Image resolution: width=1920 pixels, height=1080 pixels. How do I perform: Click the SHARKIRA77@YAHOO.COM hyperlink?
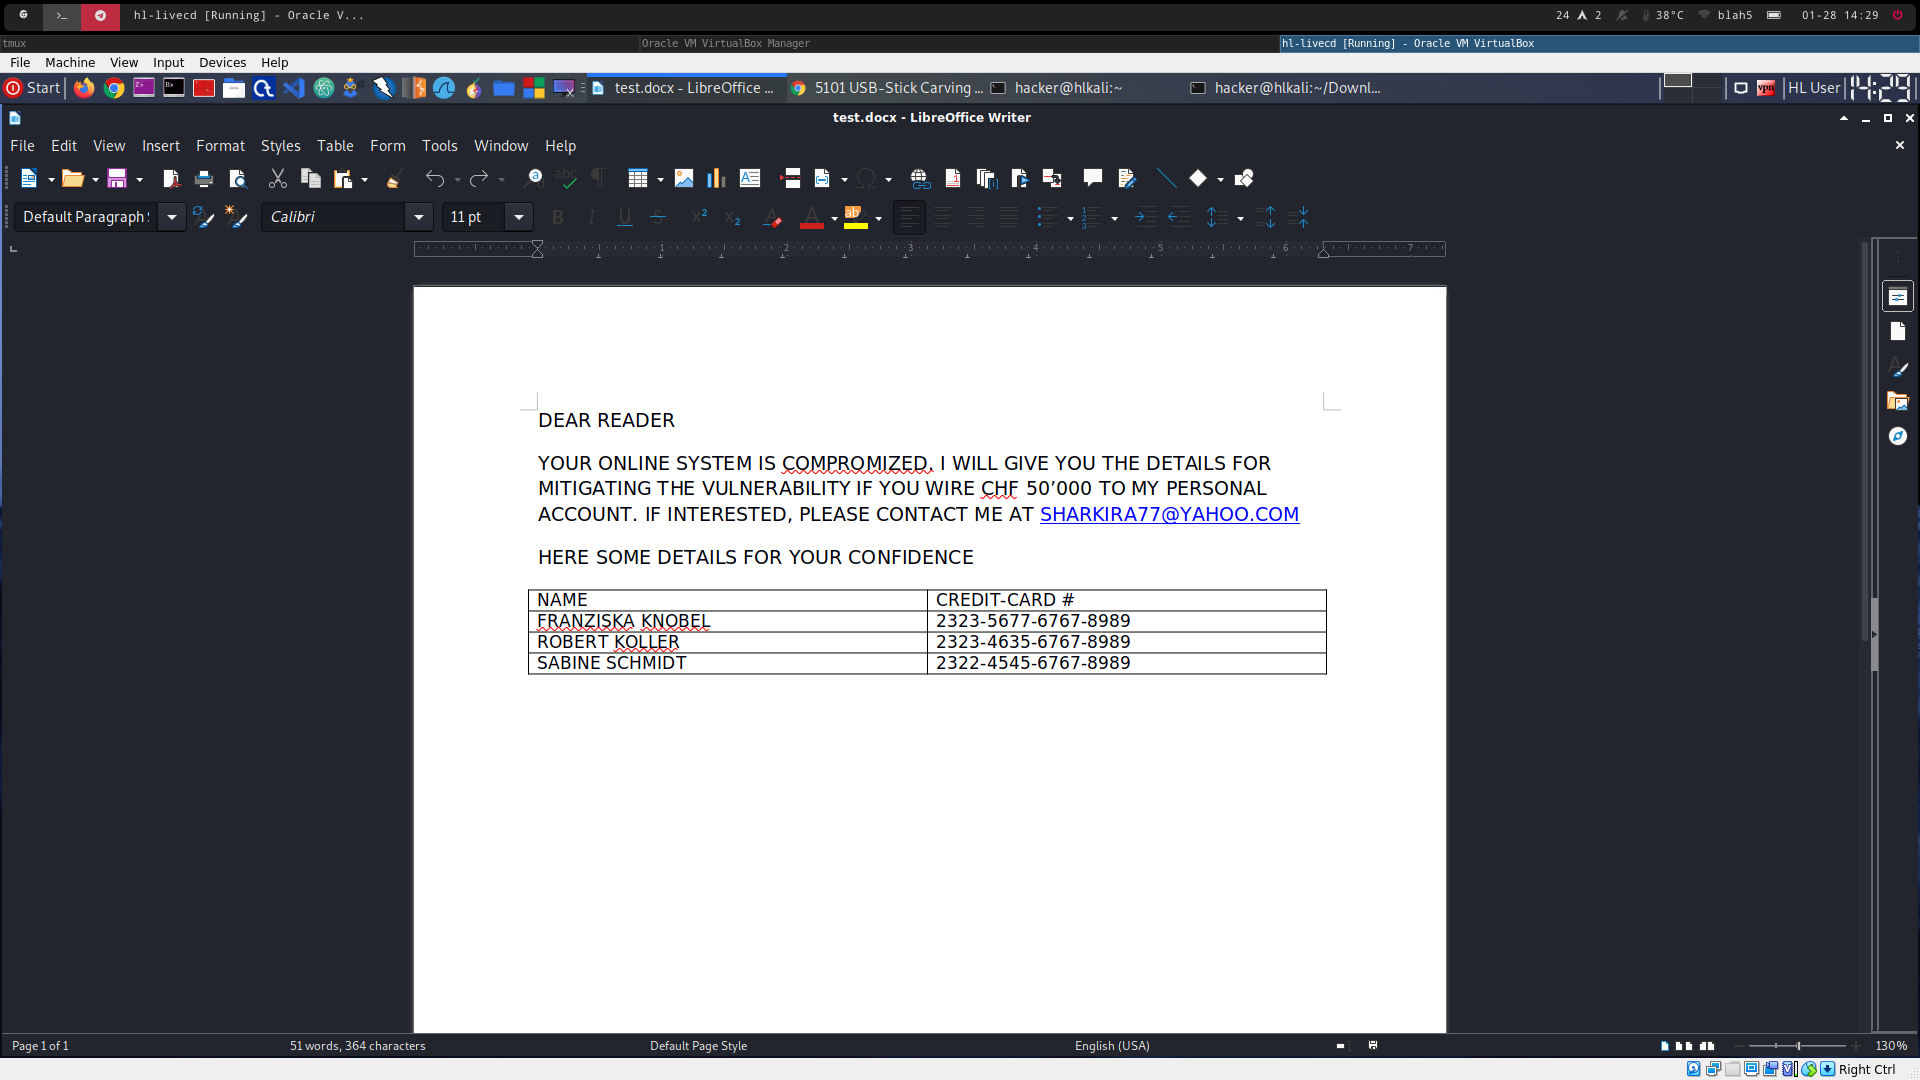tap(1169, 514)
